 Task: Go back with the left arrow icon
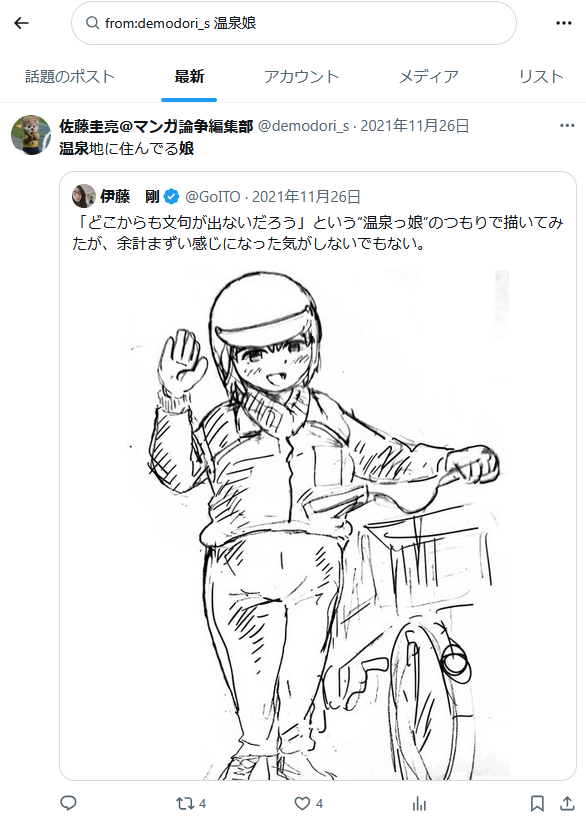click(x=21, y=23)
